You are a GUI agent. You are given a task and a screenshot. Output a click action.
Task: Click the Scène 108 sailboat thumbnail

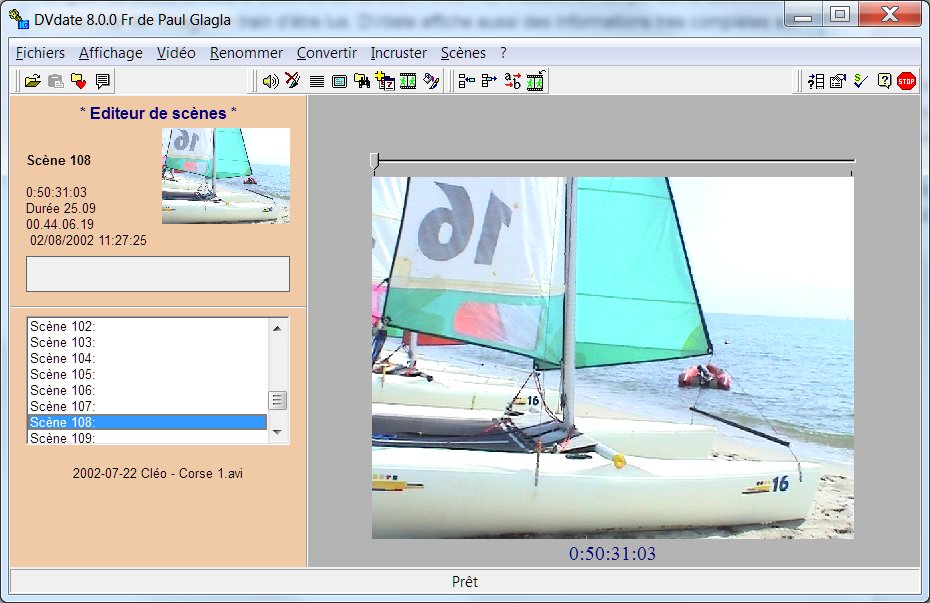pyautogui.click(x=226, y=175)
